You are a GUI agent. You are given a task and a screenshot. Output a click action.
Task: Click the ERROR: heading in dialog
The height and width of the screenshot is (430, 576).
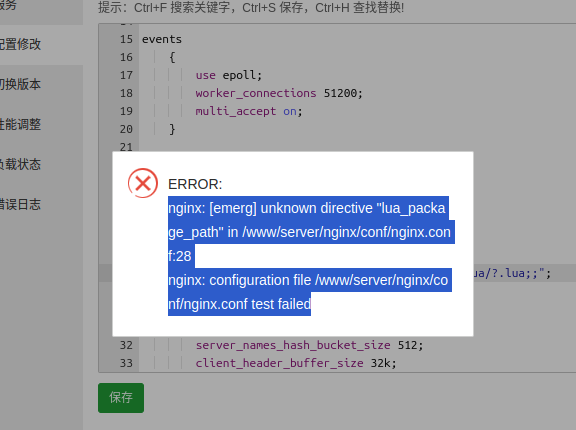pyautogui.click(x=195, y=184)
